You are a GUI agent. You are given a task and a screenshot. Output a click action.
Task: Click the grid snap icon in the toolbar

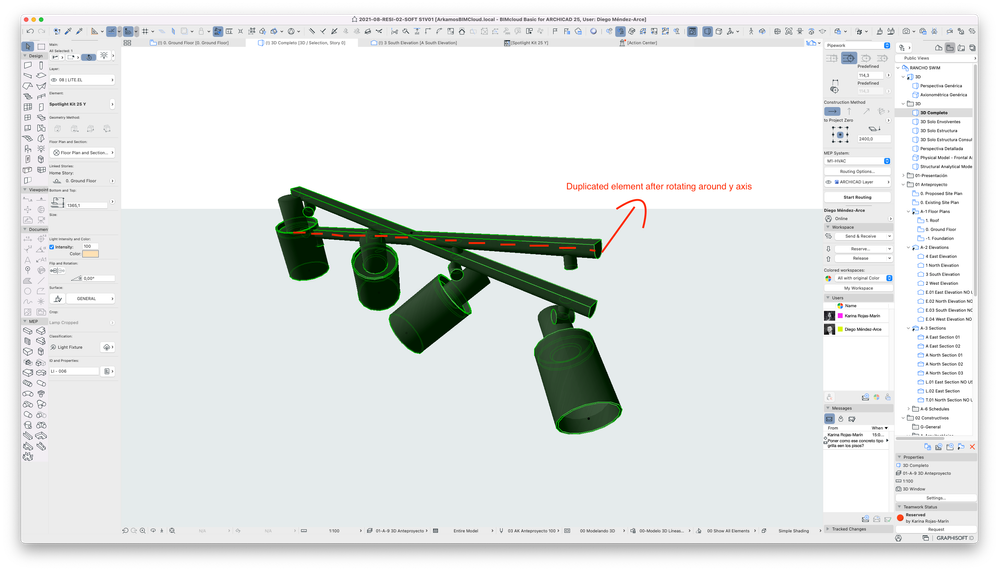145,31
